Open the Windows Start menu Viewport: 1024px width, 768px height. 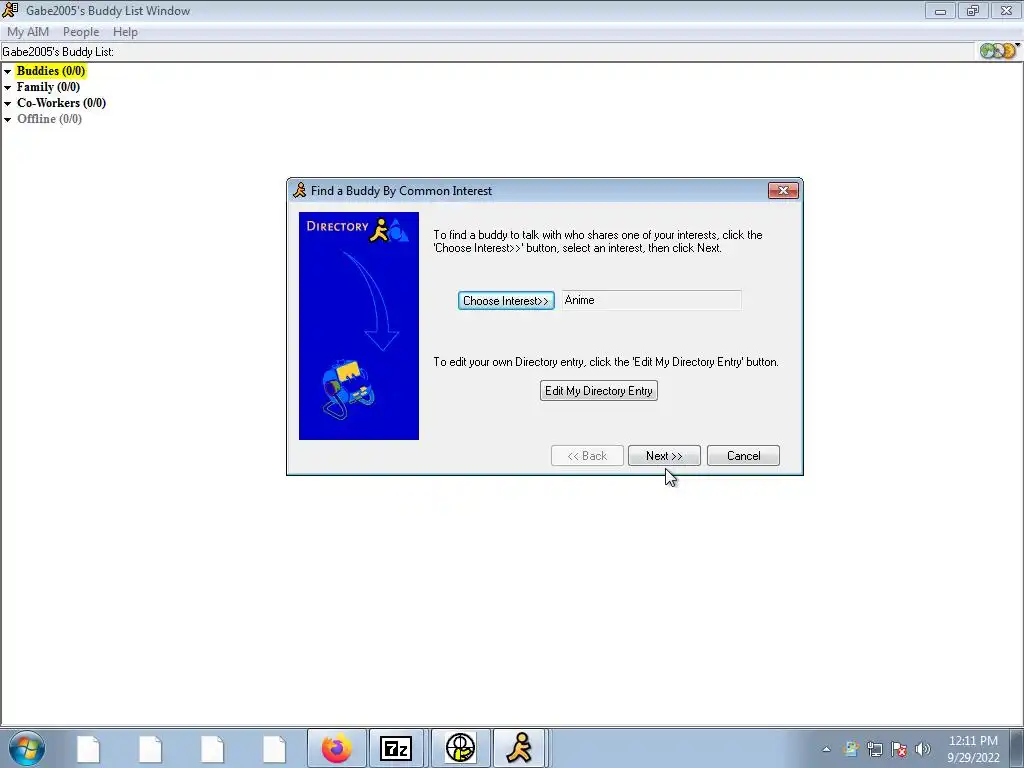click(27, 748)
